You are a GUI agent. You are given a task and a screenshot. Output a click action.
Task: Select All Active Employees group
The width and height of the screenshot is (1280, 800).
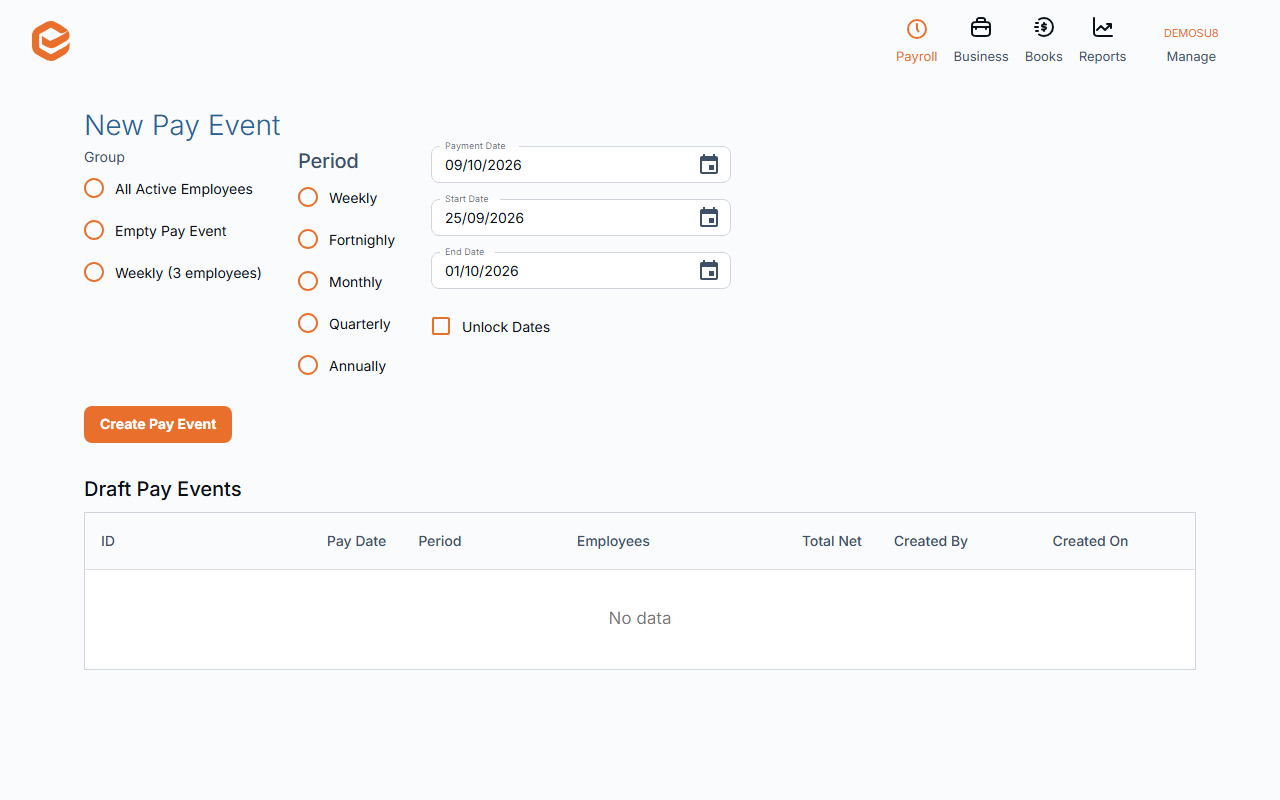coord(94,189)
